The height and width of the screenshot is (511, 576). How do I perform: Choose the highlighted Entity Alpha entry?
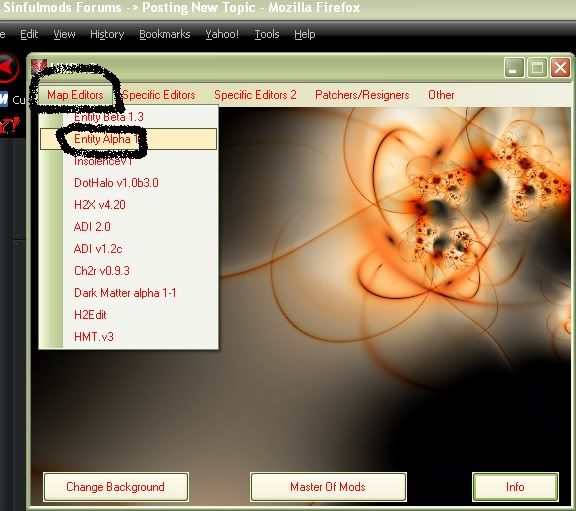click(128, 139)
